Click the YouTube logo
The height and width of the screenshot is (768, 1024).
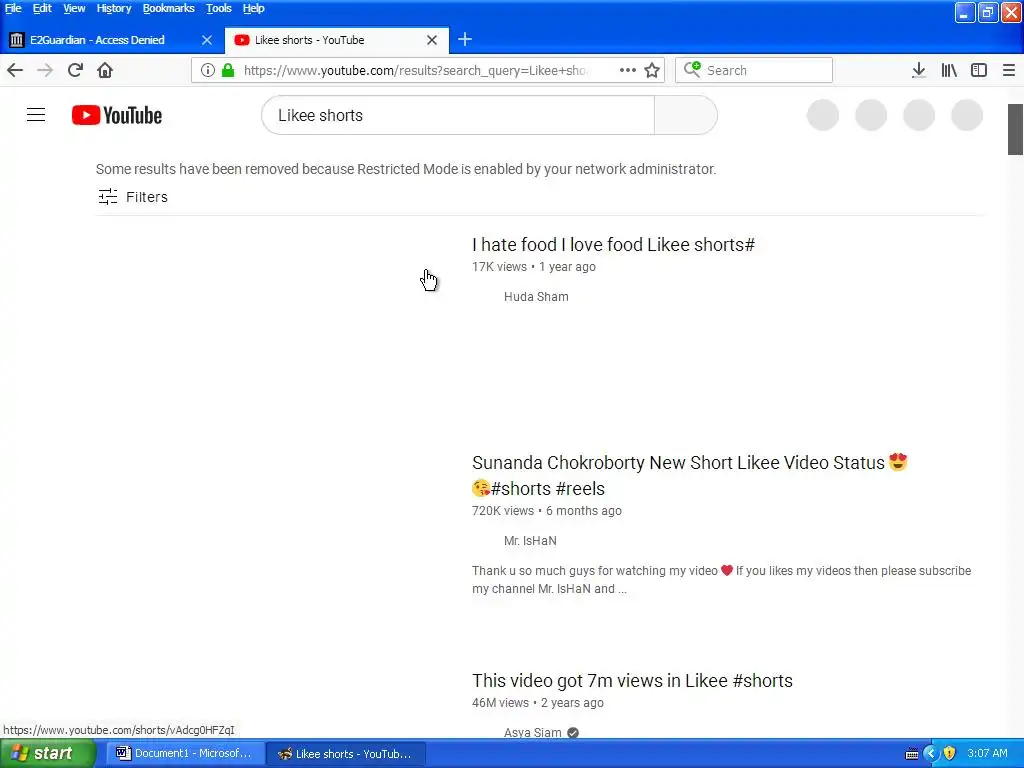coord(117,115)
